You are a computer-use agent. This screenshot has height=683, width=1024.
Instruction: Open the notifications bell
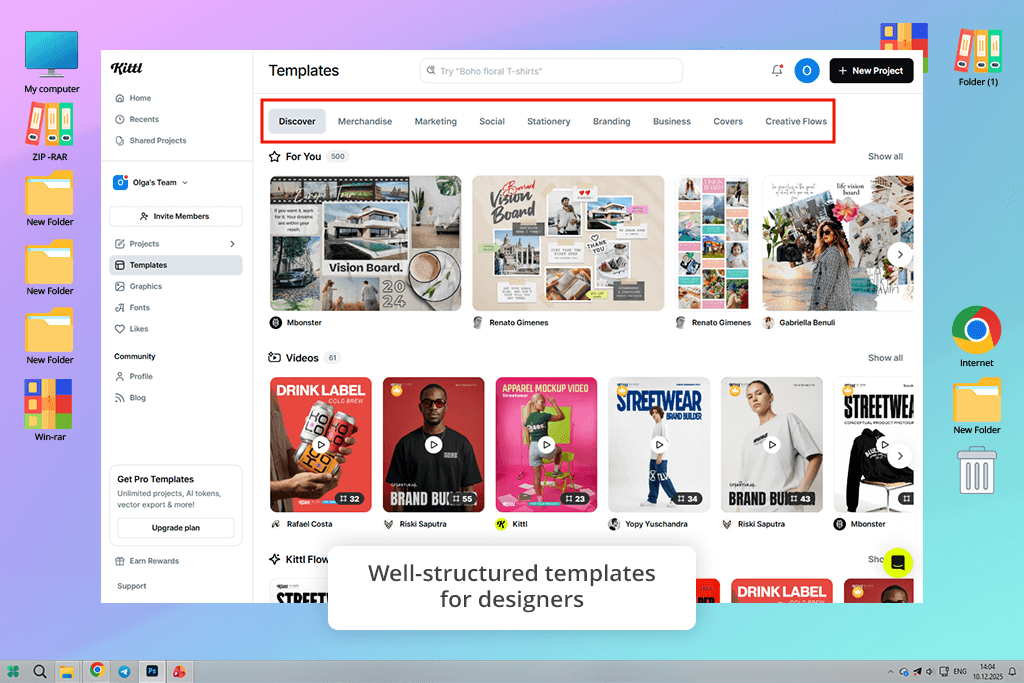pyautogui.click(x=777, y=70)
